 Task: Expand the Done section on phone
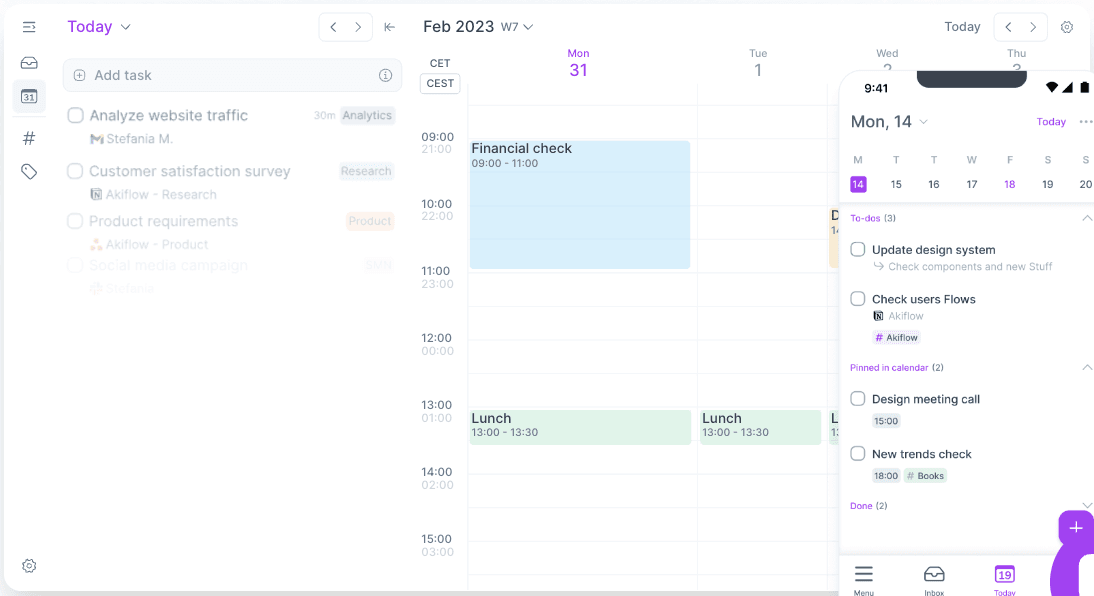[1086, 505]
